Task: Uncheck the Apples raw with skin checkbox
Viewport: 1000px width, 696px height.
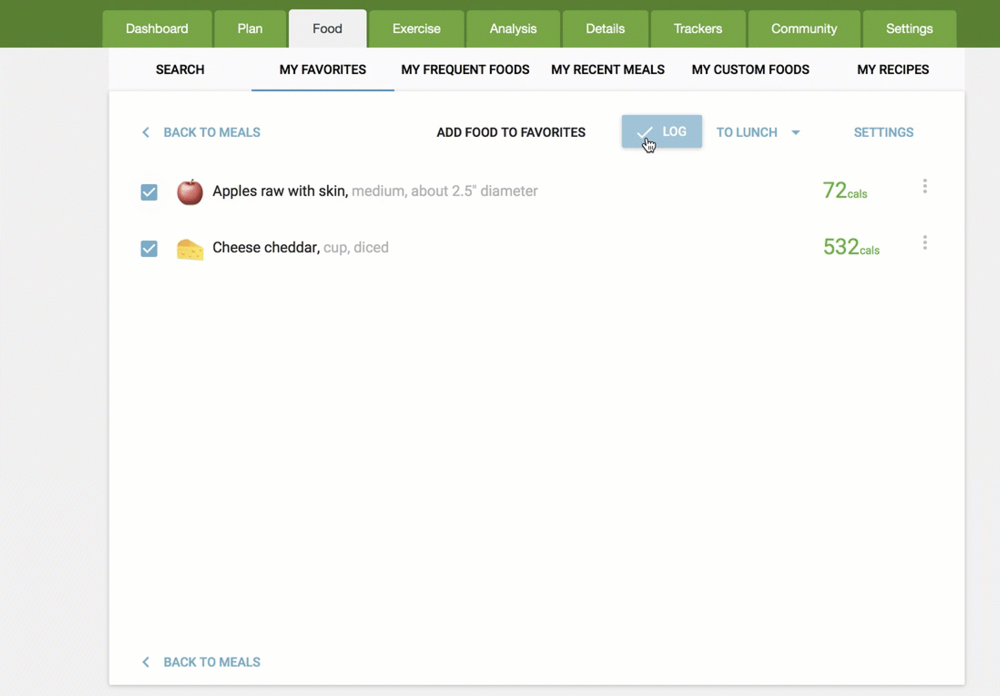Action: coord(149,192)
